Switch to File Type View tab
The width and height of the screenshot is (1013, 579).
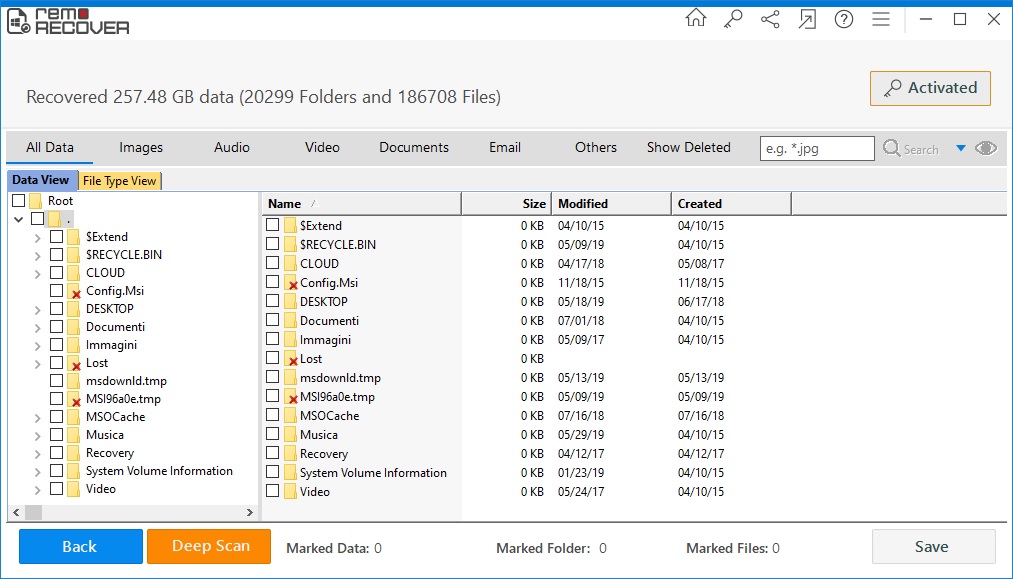119,181
